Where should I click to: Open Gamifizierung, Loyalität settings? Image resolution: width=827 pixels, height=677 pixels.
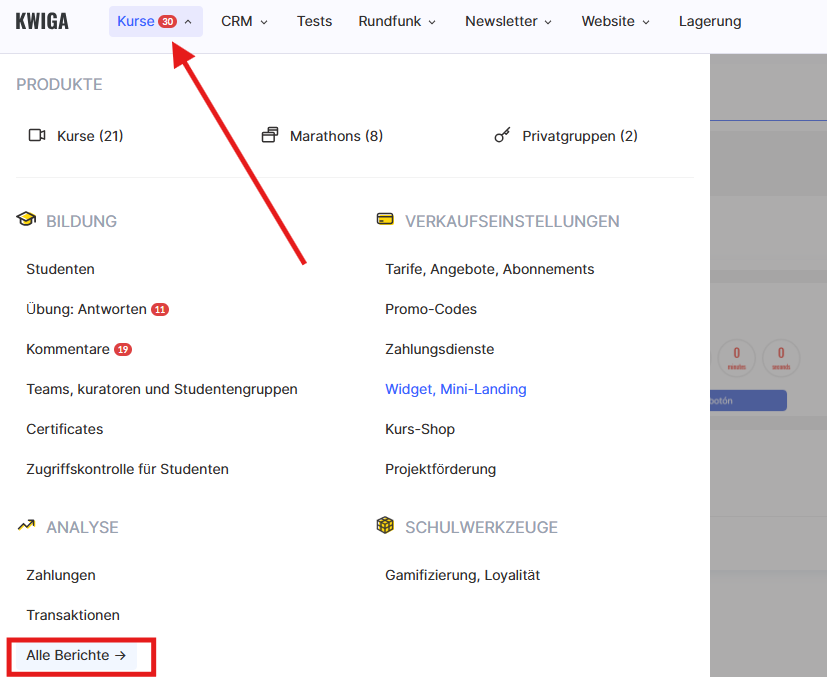[462, 575]
